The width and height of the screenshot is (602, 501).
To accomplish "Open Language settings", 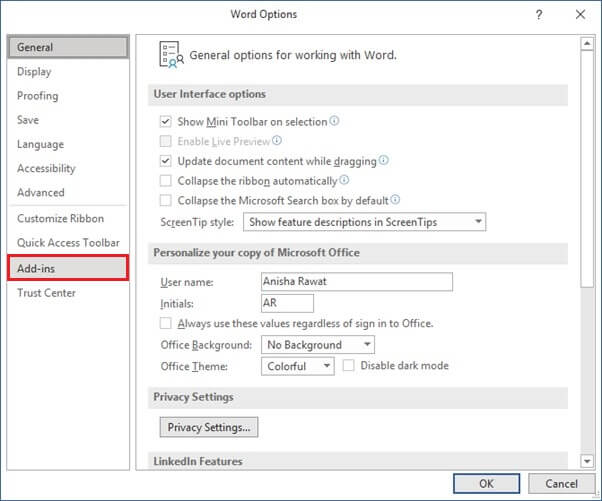I will pyautogui.click(x=68, y=144).
